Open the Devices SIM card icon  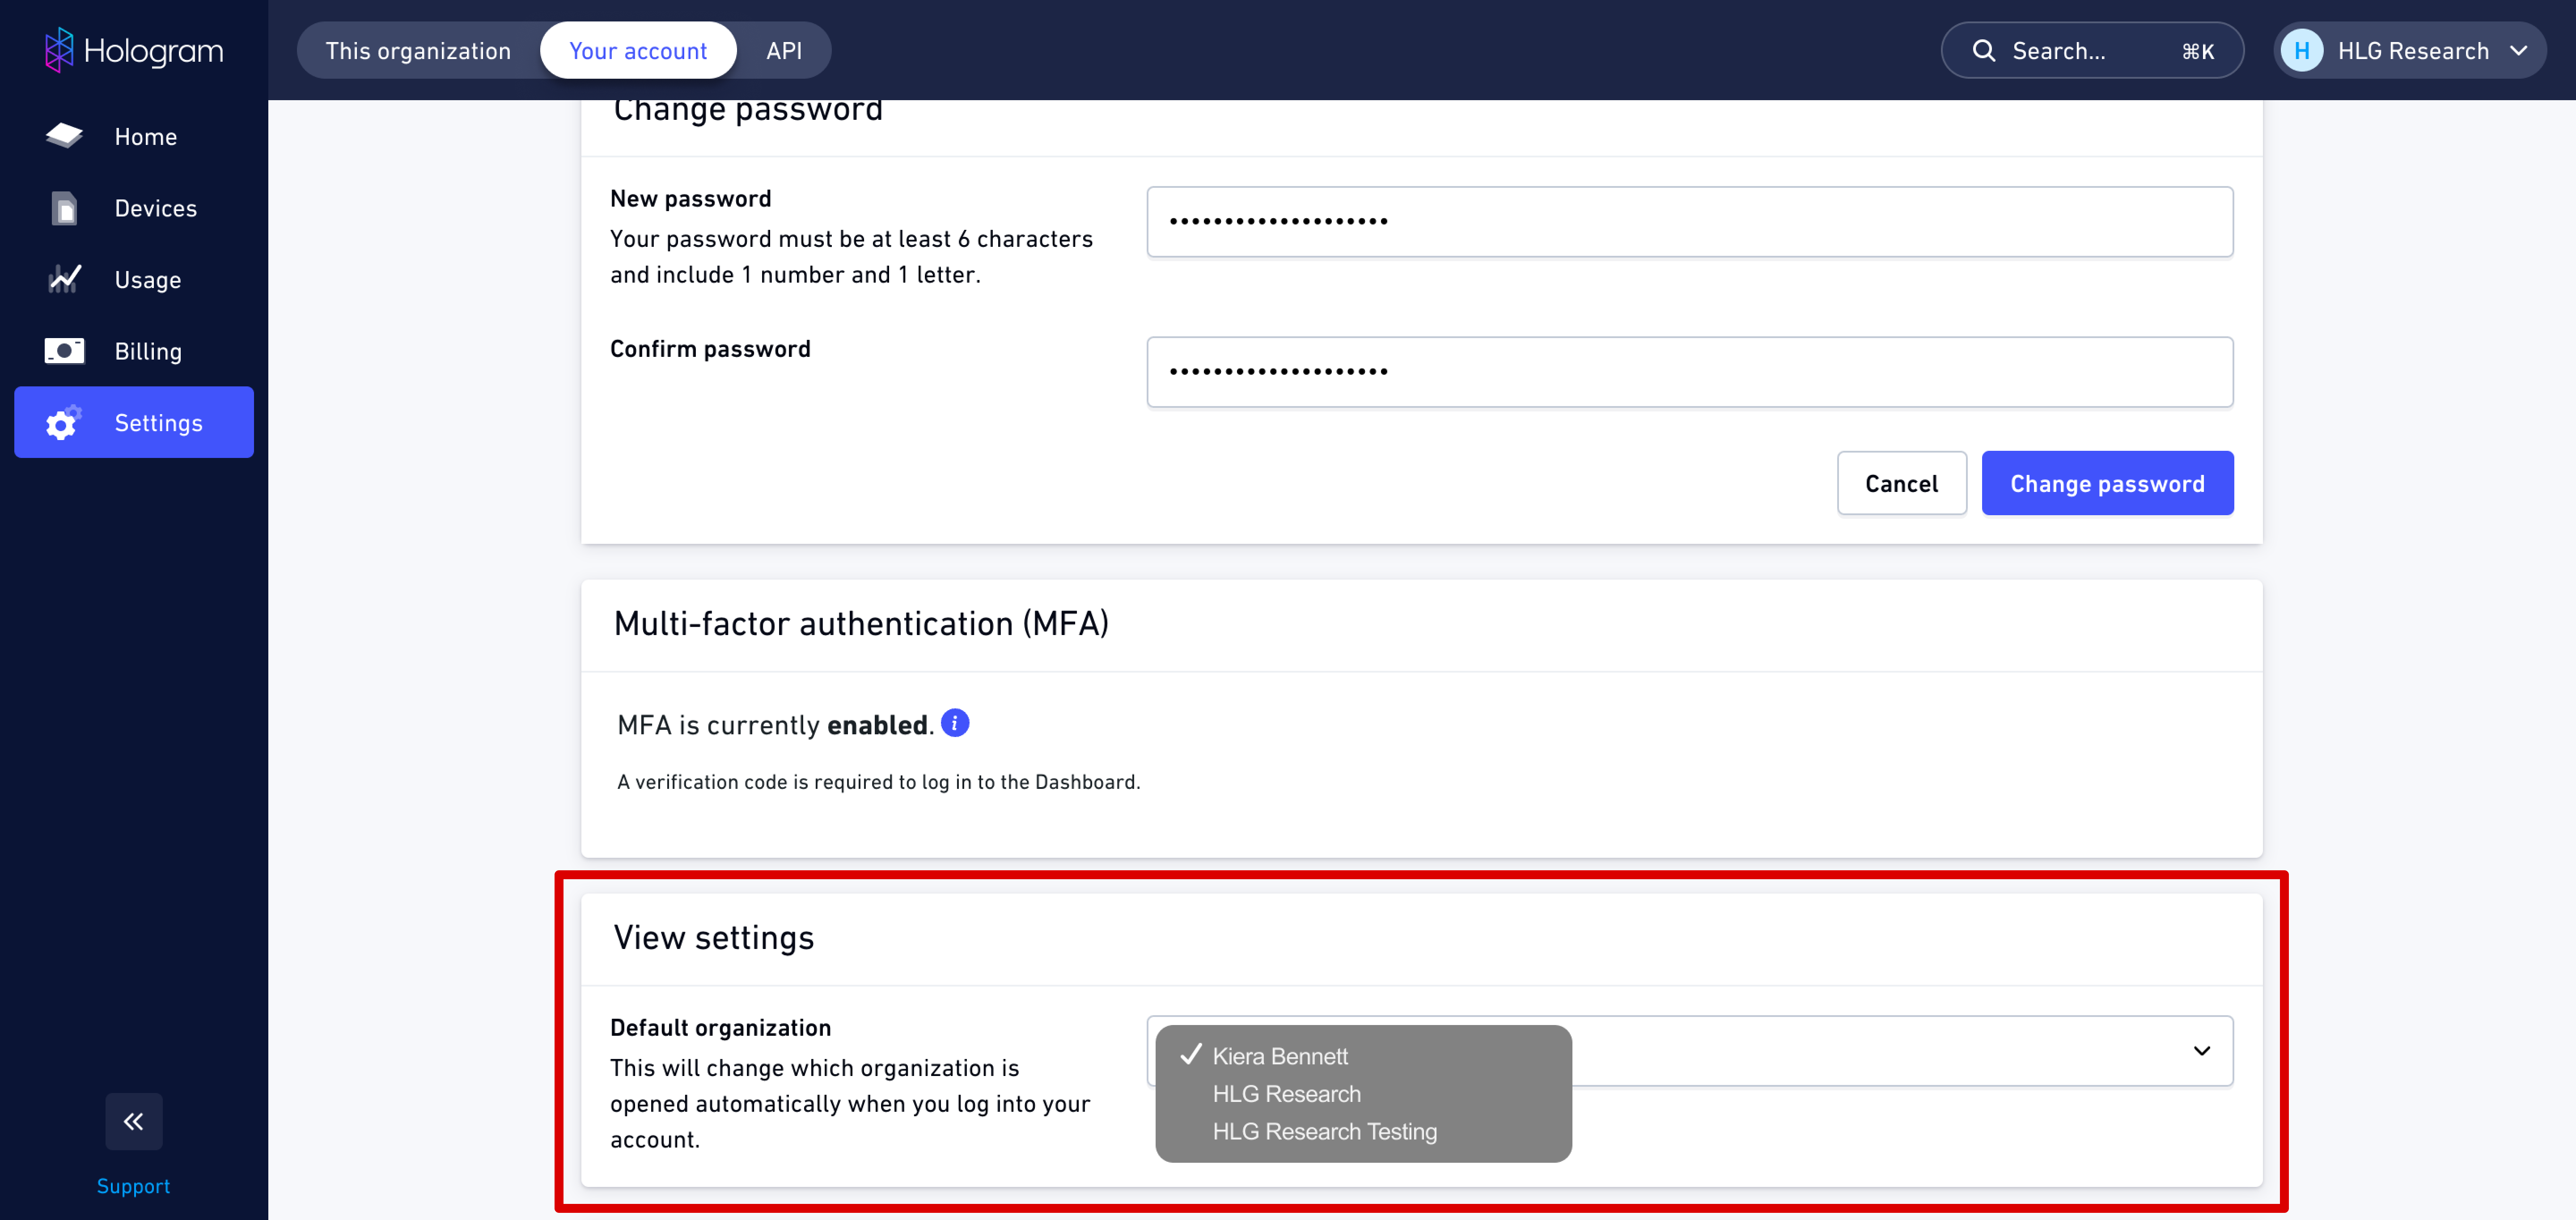click(64, 208)
